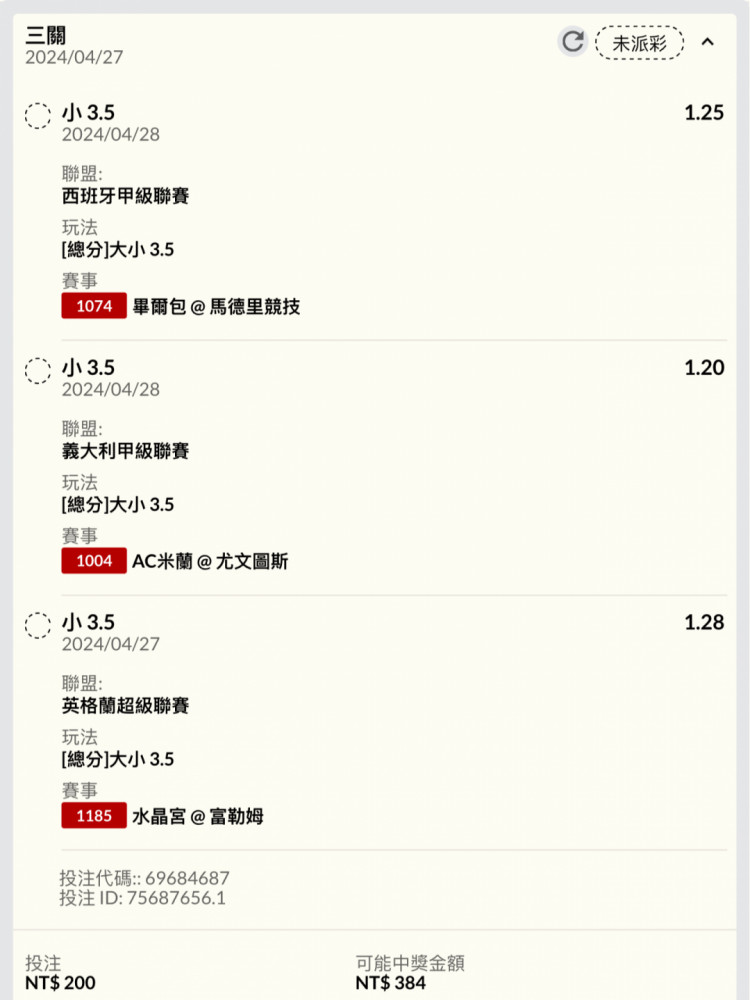Click the 三關 parlay title
This screenshot has height=1000, width=750.
point(45,35)
